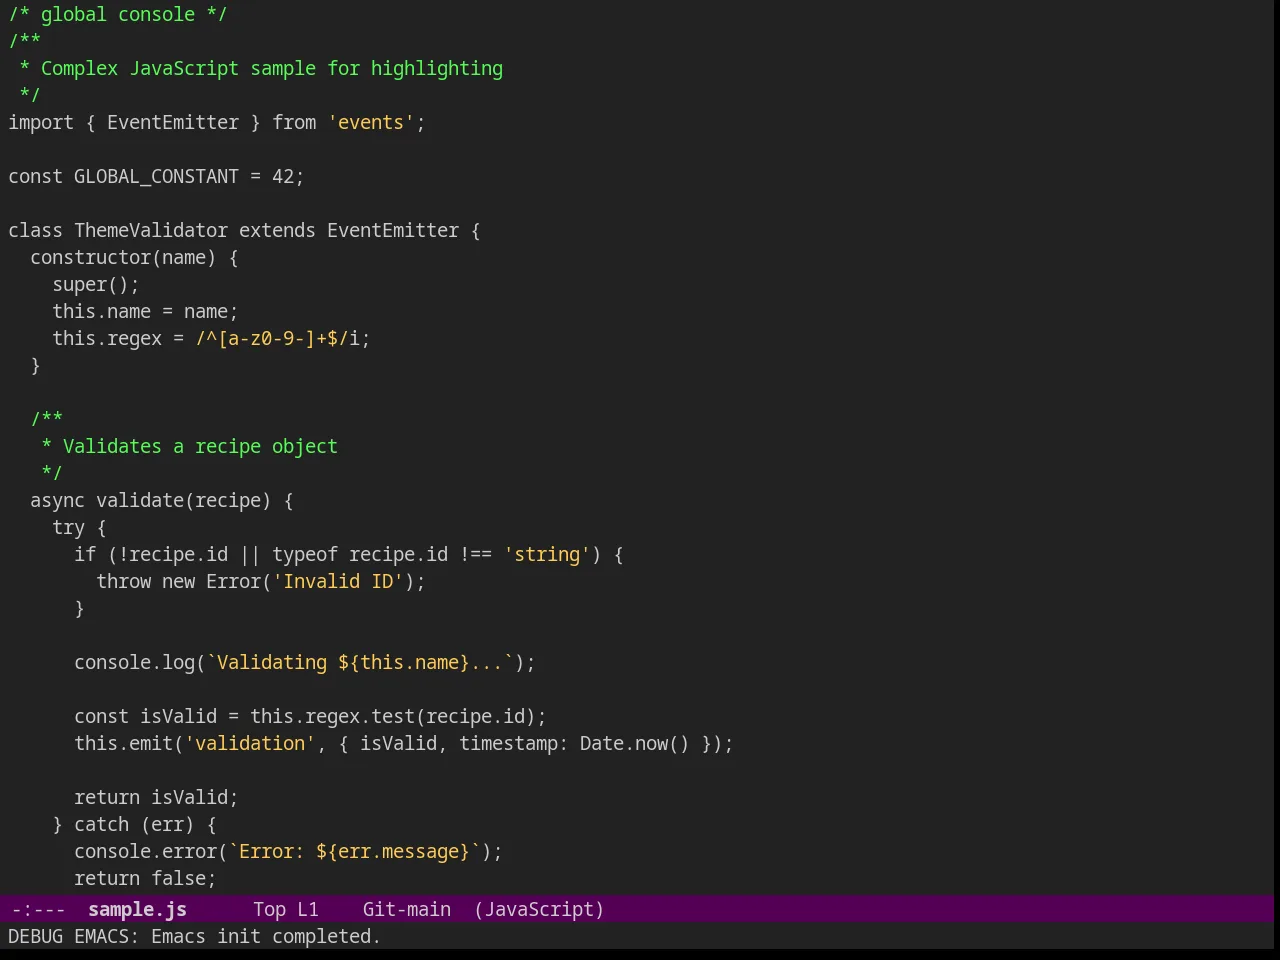The height and width of the screenshot is (960, 1280).
Task: Click 'extends' keyword in class declaration
Action: pyautogui.click(x=277, y=230)
